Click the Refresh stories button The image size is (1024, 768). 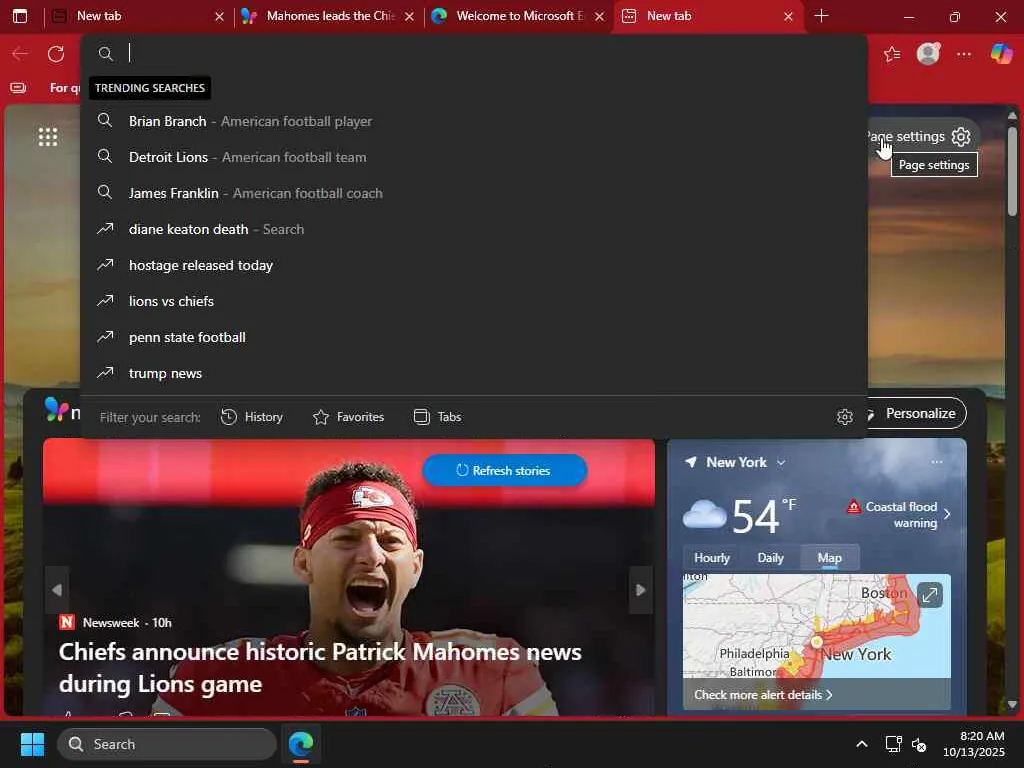click(504, 470)
